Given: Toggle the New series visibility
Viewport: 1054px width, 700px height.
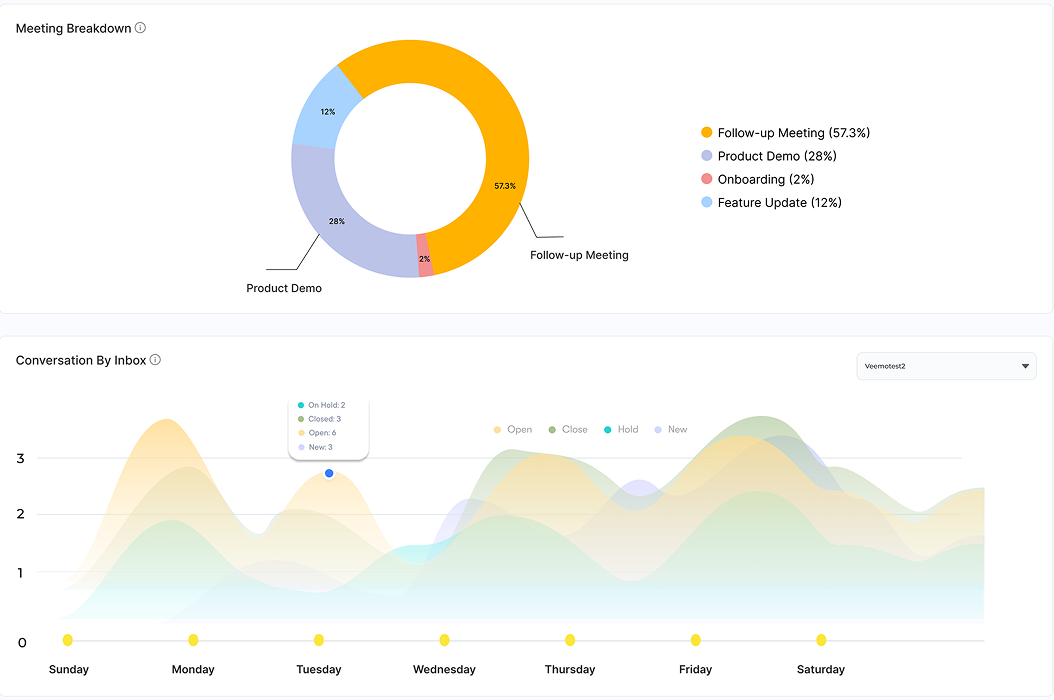Looking at the screenshot, I should click(x=660, y=429).
